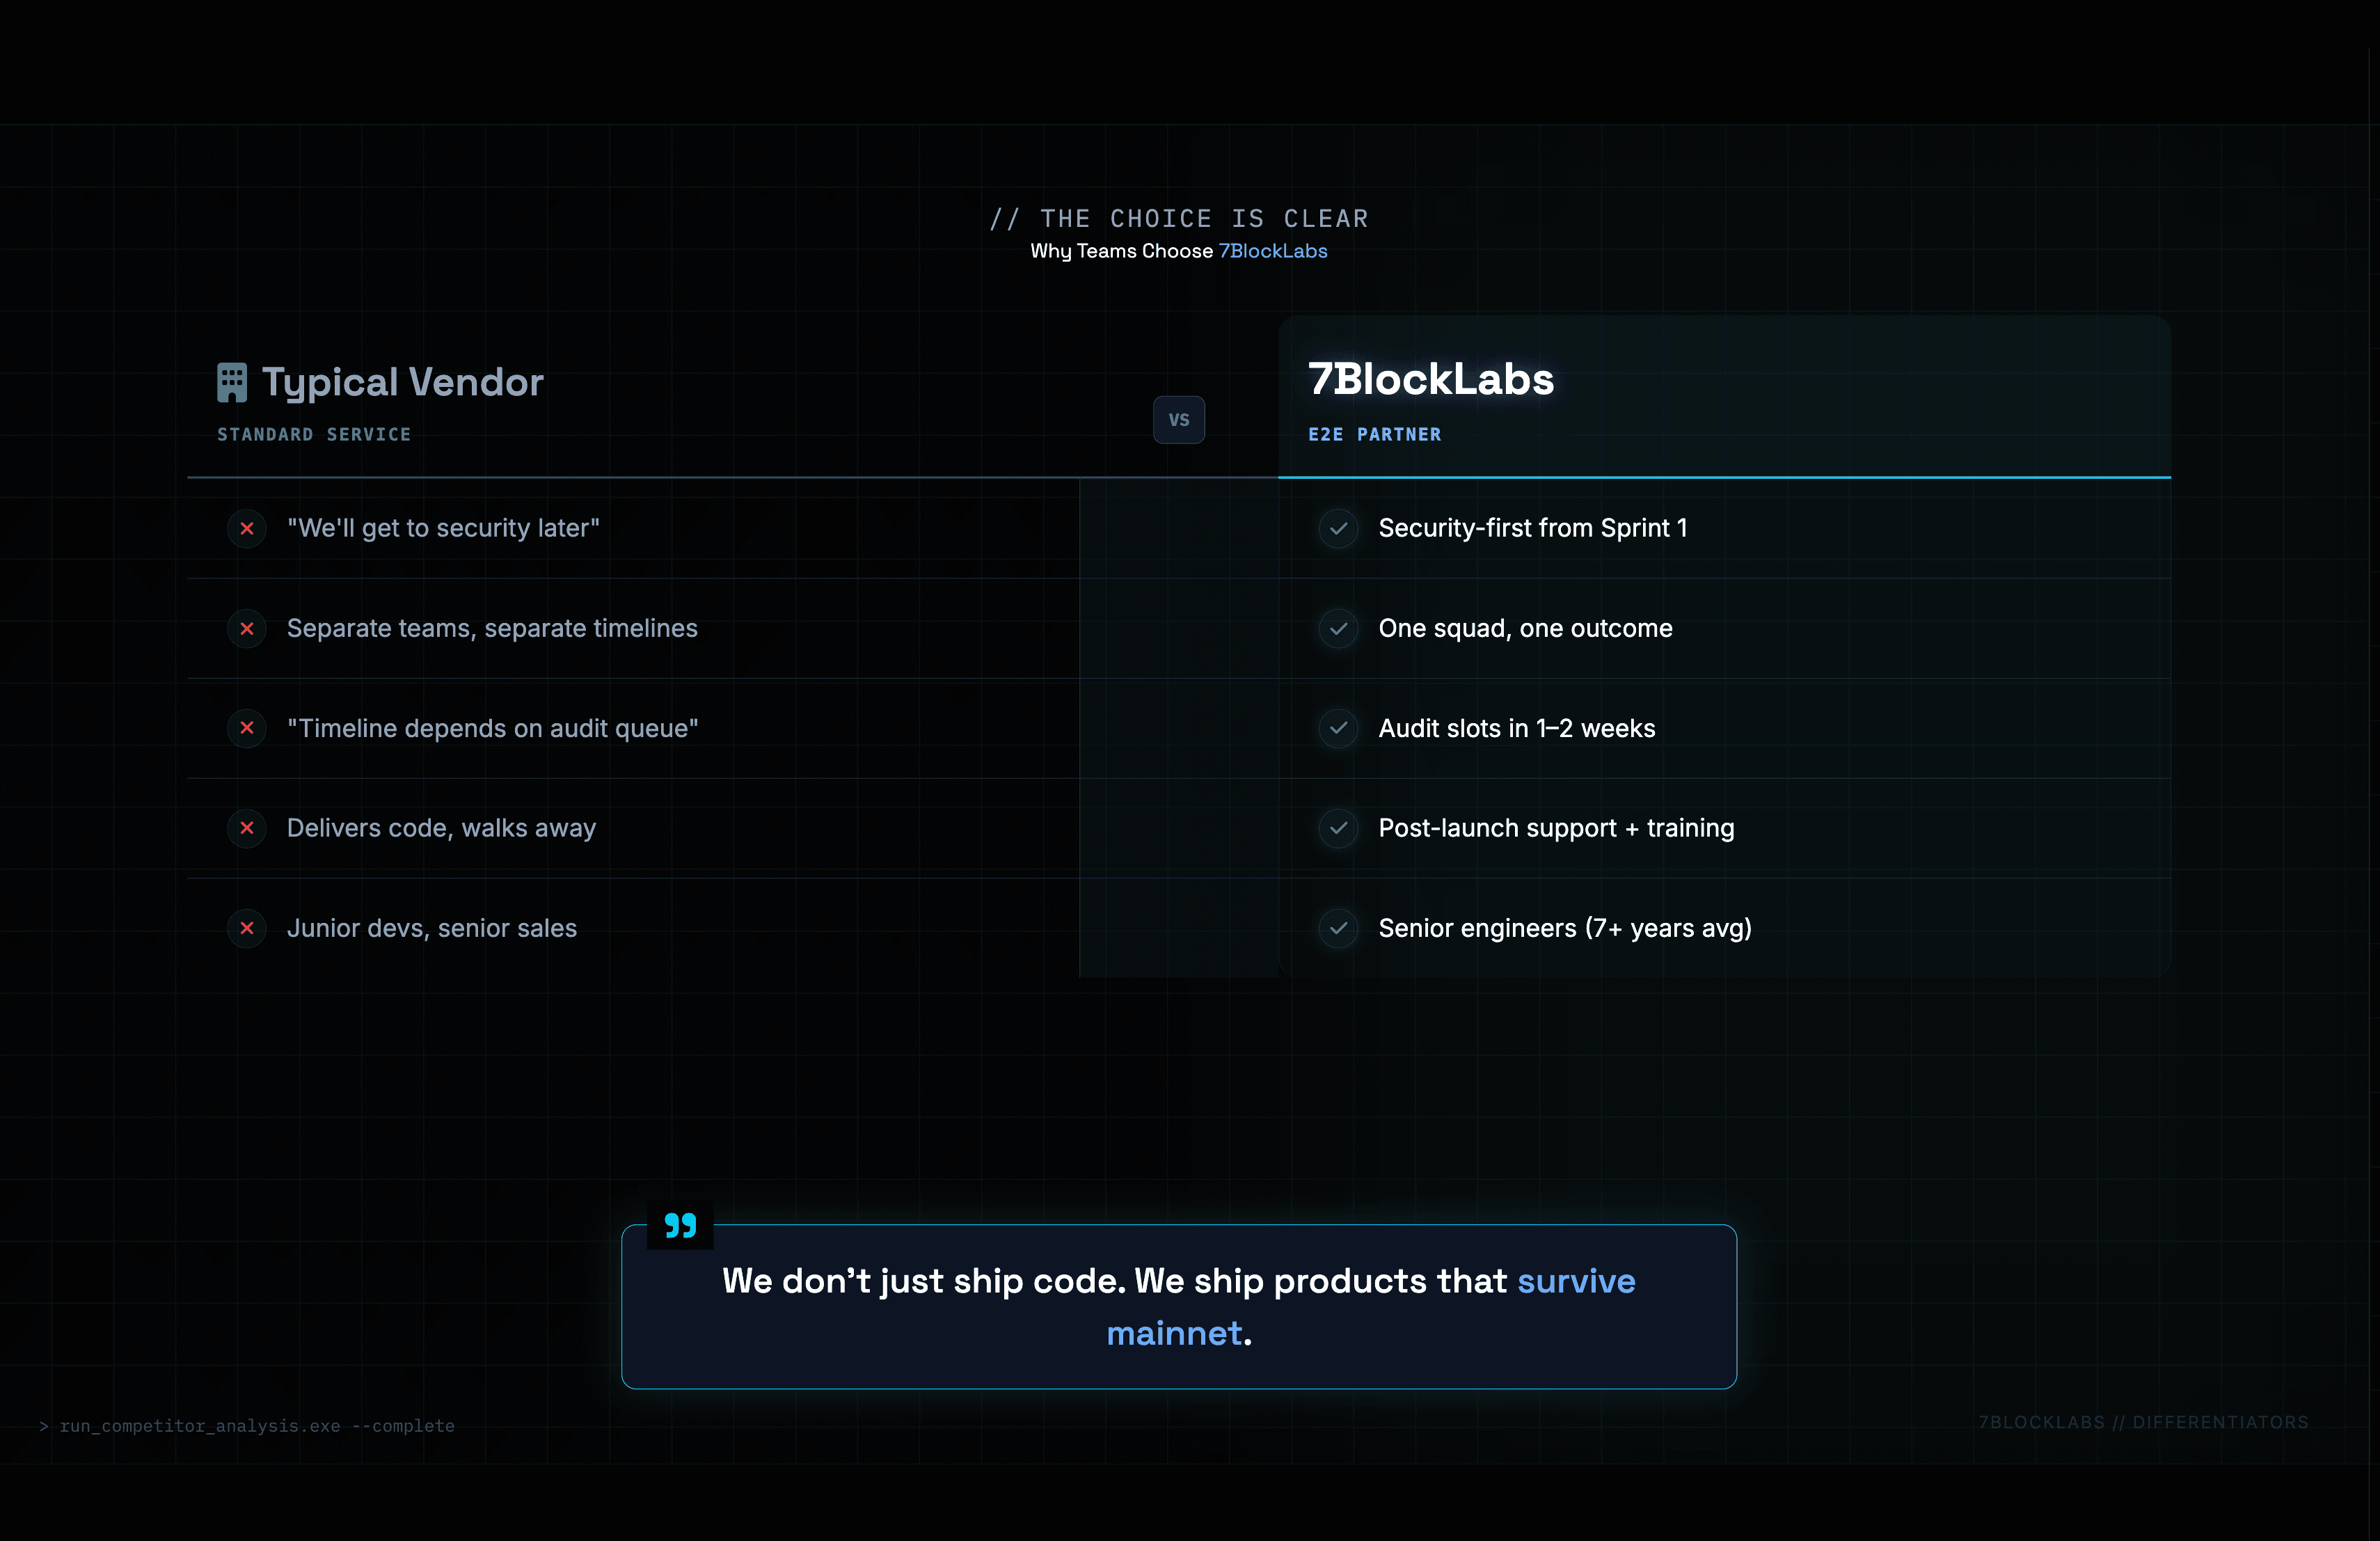The height and width of the screenshot is (1541, 2380).
Task: Click the building icon beside Typical Vendor
Action: 232,382
